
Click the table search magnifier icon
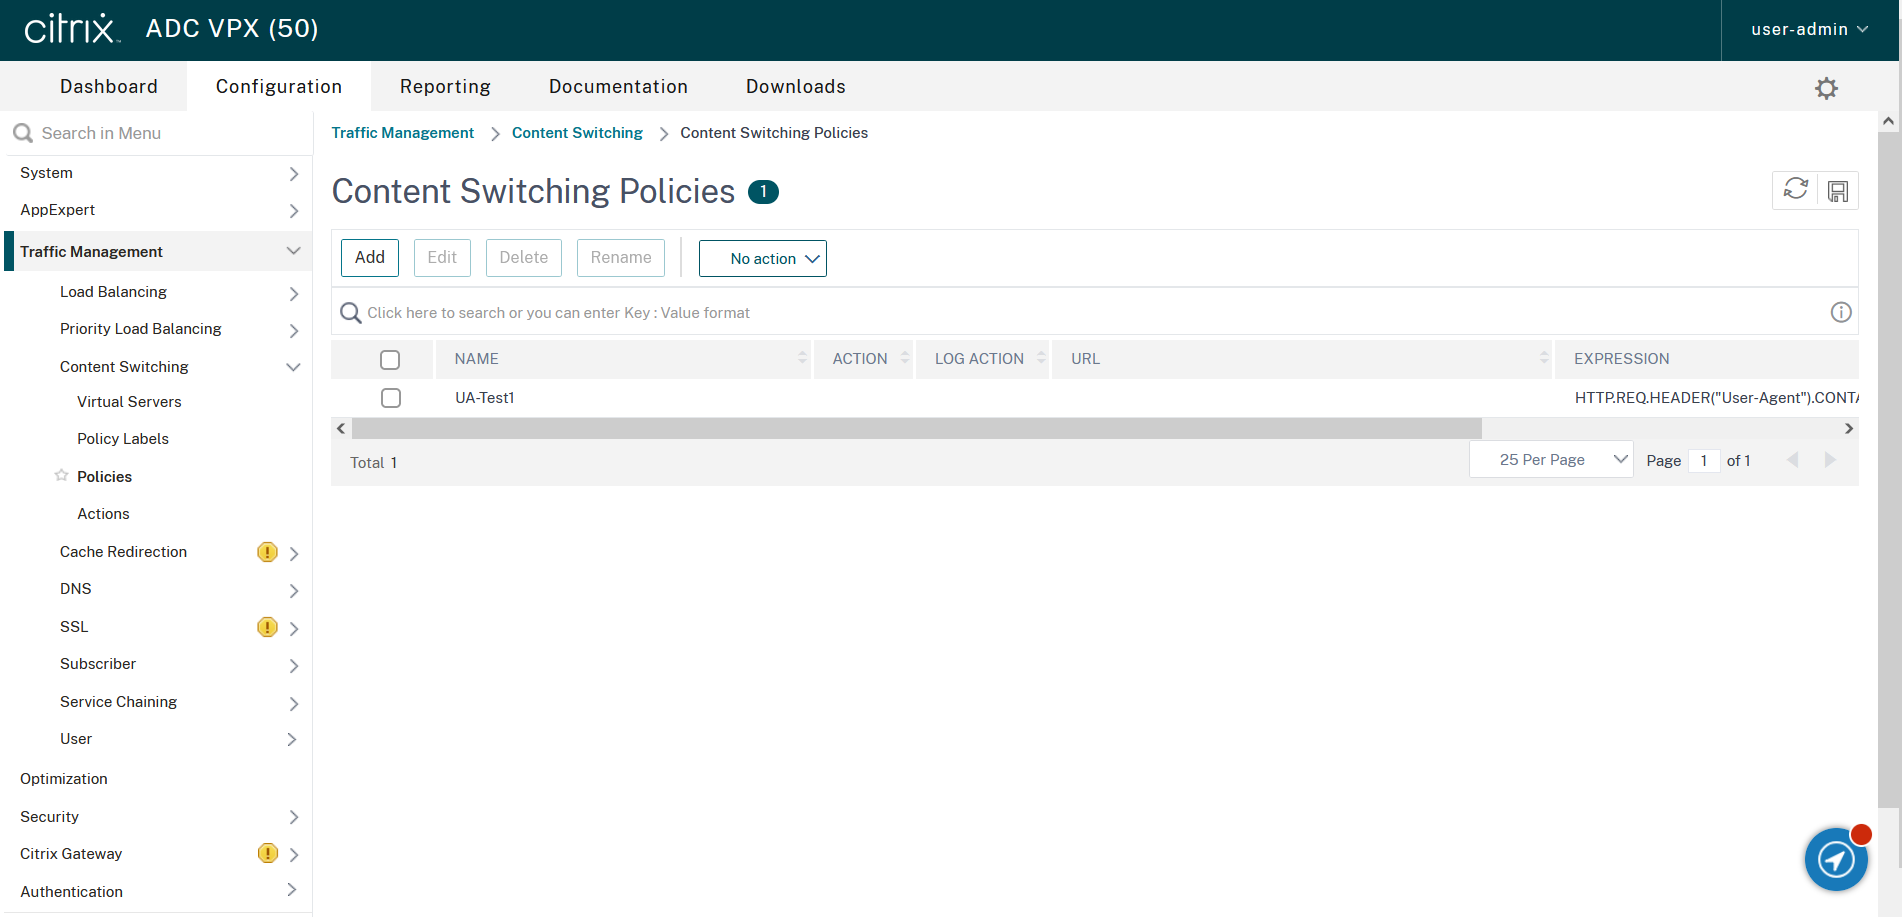[x=351, y=313]
